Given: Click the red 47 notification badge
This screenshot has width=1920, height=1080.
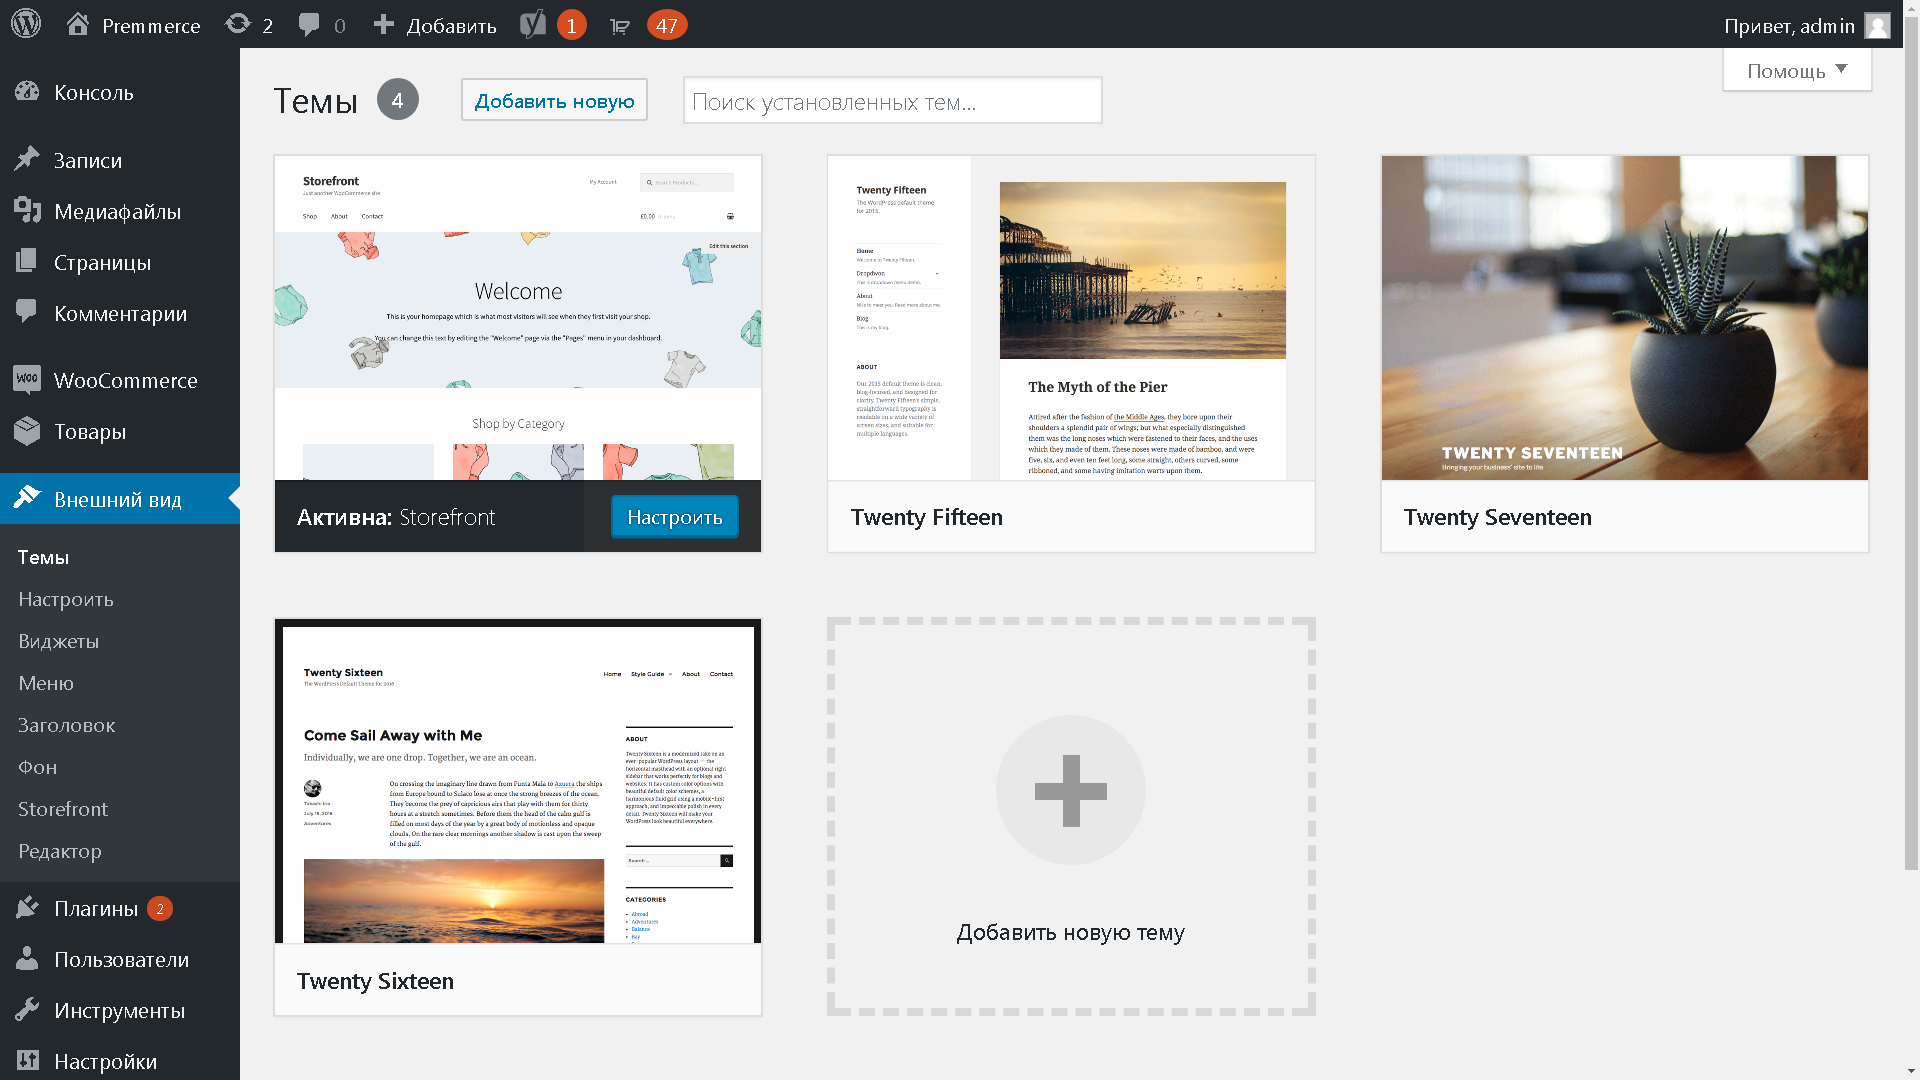Looking at the screenshot, I should (x=667, y=25).
